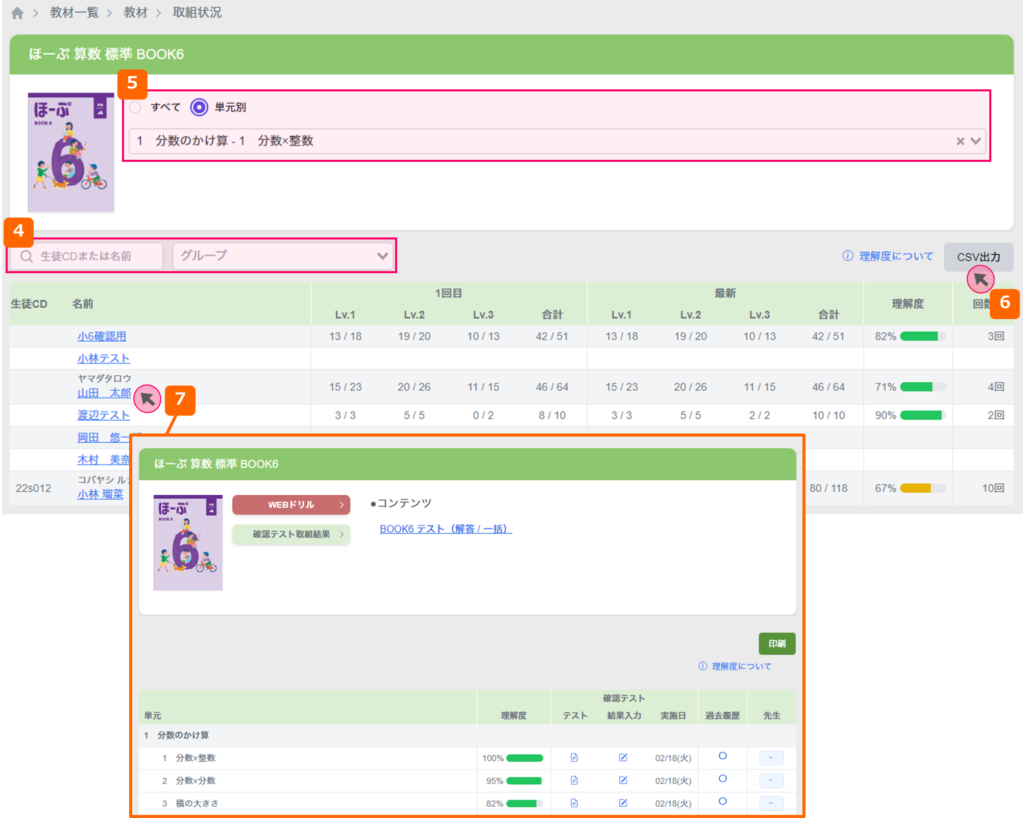Clear the selected unit with the × icon
The height and width of the screenshot is (818, 1024).
pos(960,142)
